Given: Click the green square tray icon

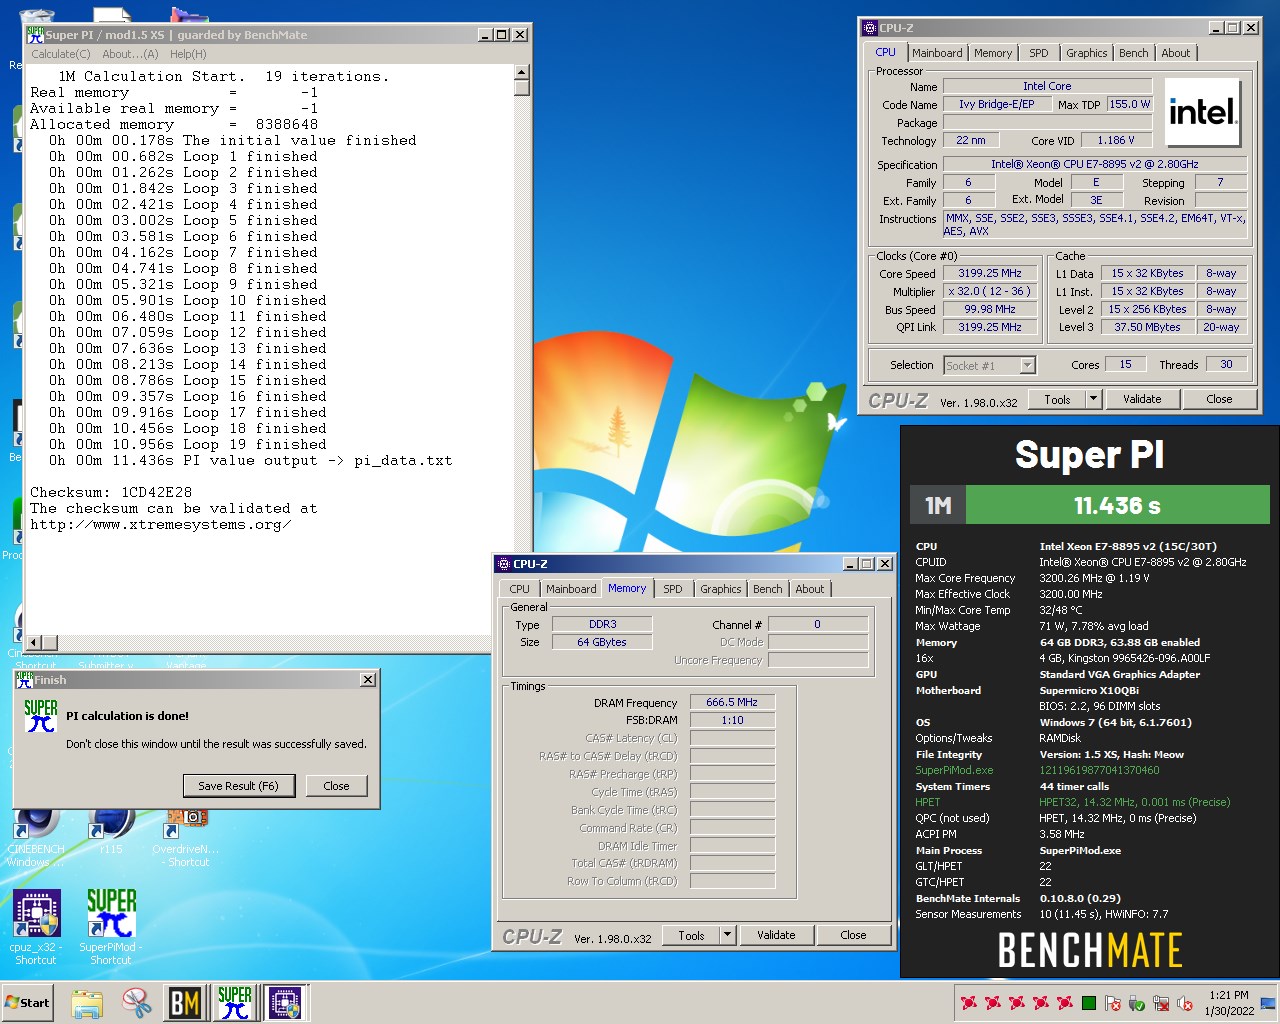Looking at the screenshot, I should click(1089, 1003).
